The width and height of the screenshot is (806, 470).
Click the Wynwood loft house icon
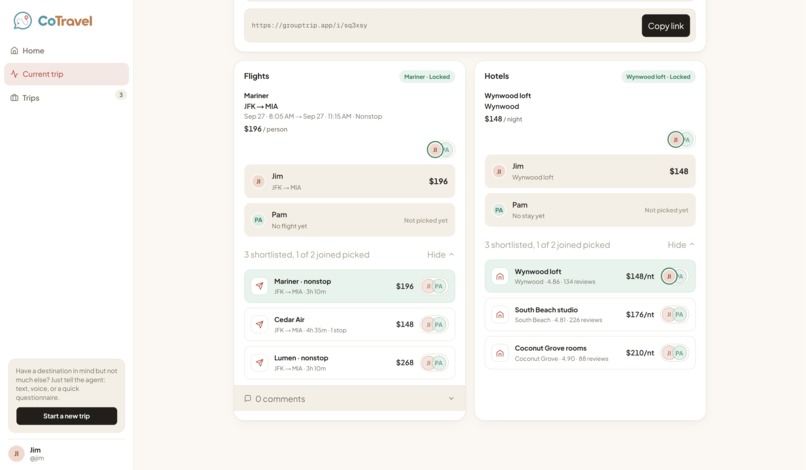tap(500, 276)
